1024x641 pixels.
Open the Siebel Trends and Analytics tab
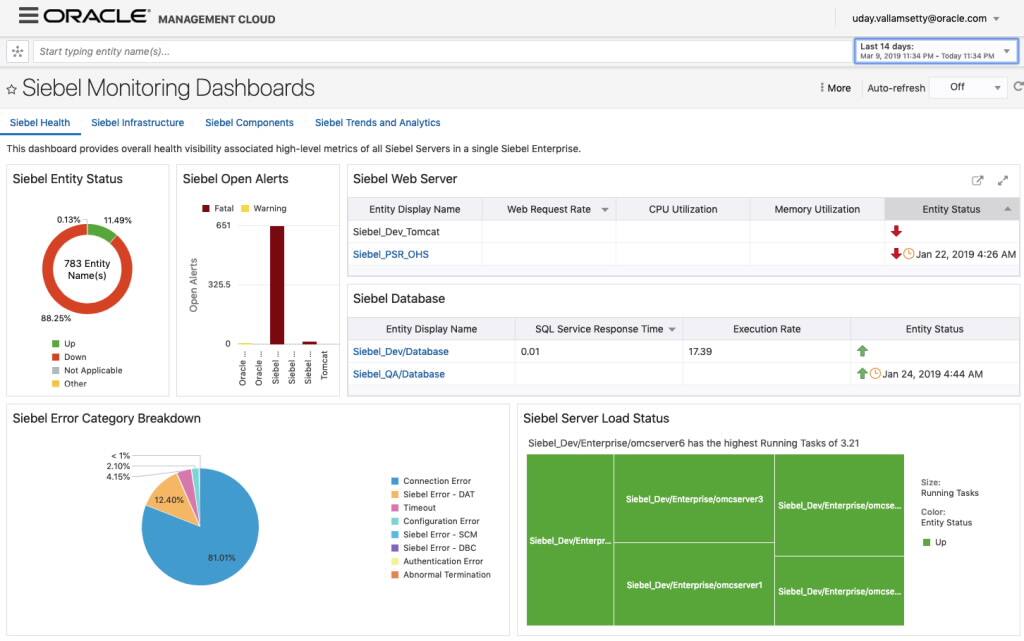[377, 122]
